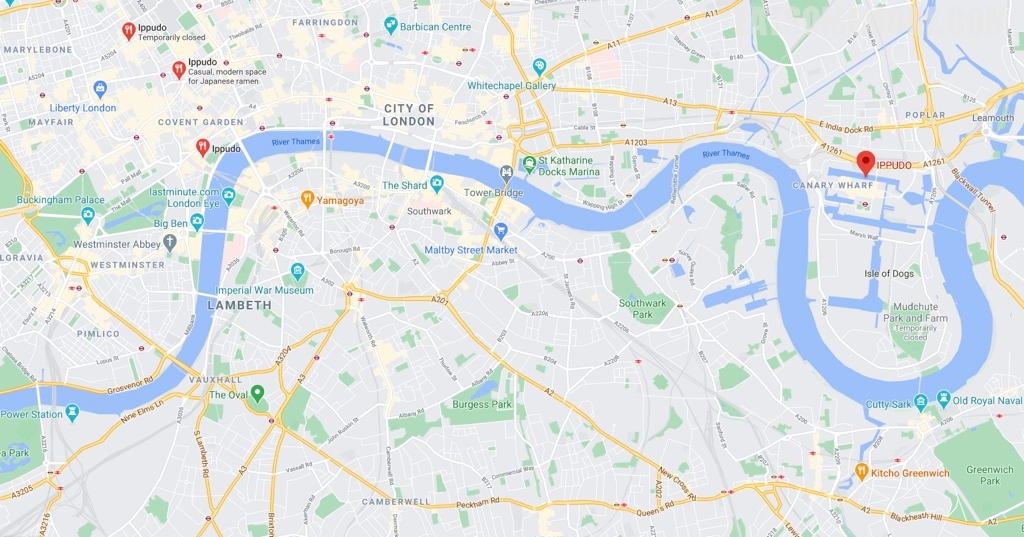1024x537 pixels.
Task: Select the Tower Bridge landmark icon
Action: 506,174
